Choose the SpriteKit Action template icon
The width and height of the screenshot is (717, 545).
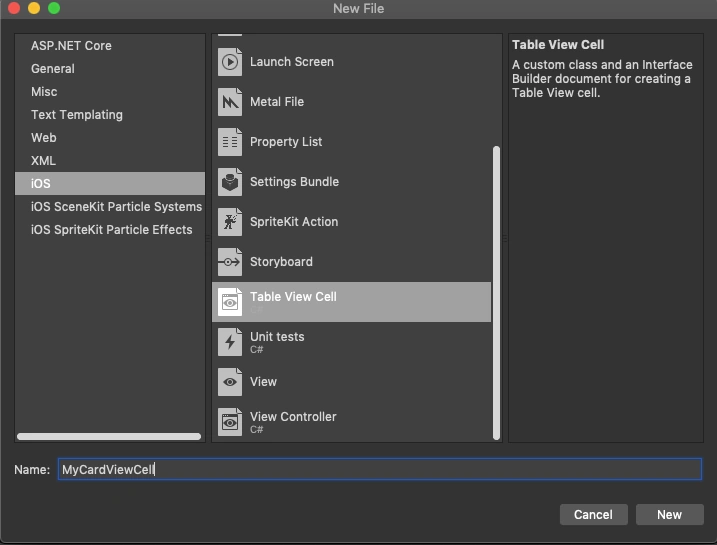tap(230, 222)
